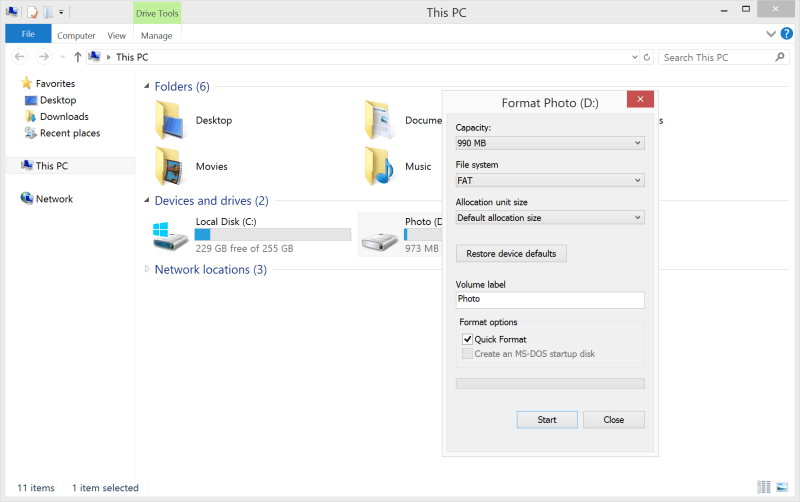Screen dimensions: 800x502
Task: Select the Desktop folder icon
Action: tap(169, 120)
